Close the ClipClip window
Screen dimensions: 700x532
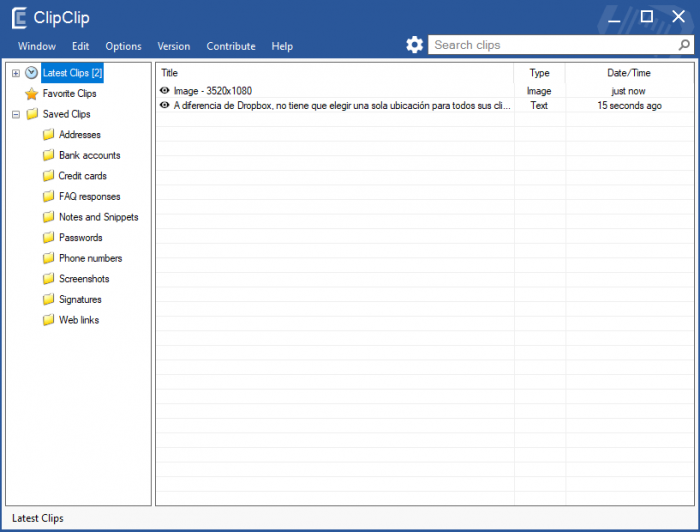pyautogui.click(x=679, y=17)
